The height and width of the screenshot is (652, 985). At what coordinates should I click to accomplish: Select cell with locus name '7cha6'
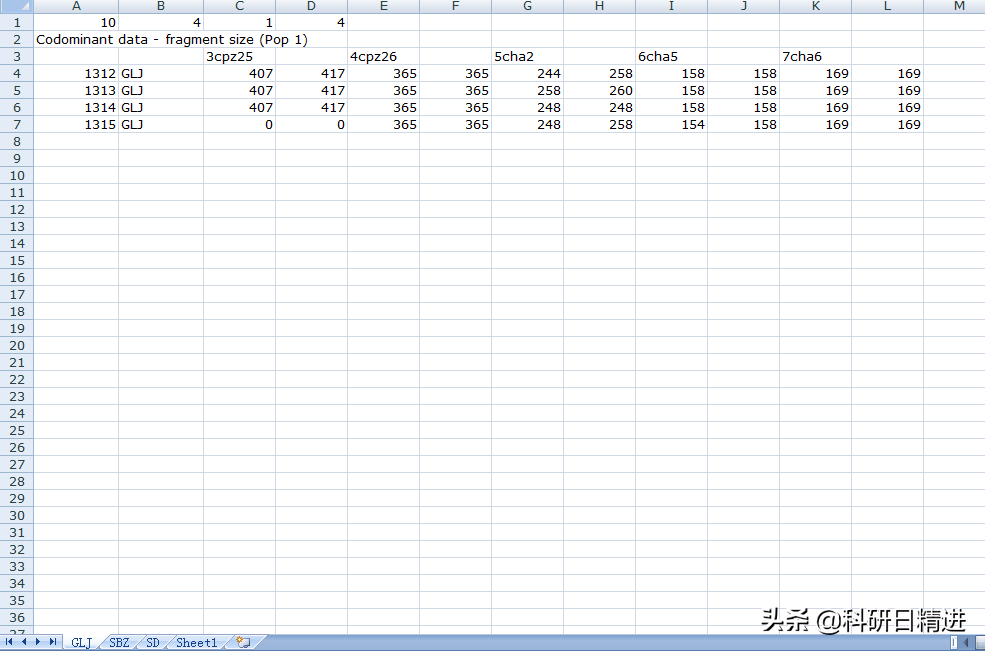815,56
